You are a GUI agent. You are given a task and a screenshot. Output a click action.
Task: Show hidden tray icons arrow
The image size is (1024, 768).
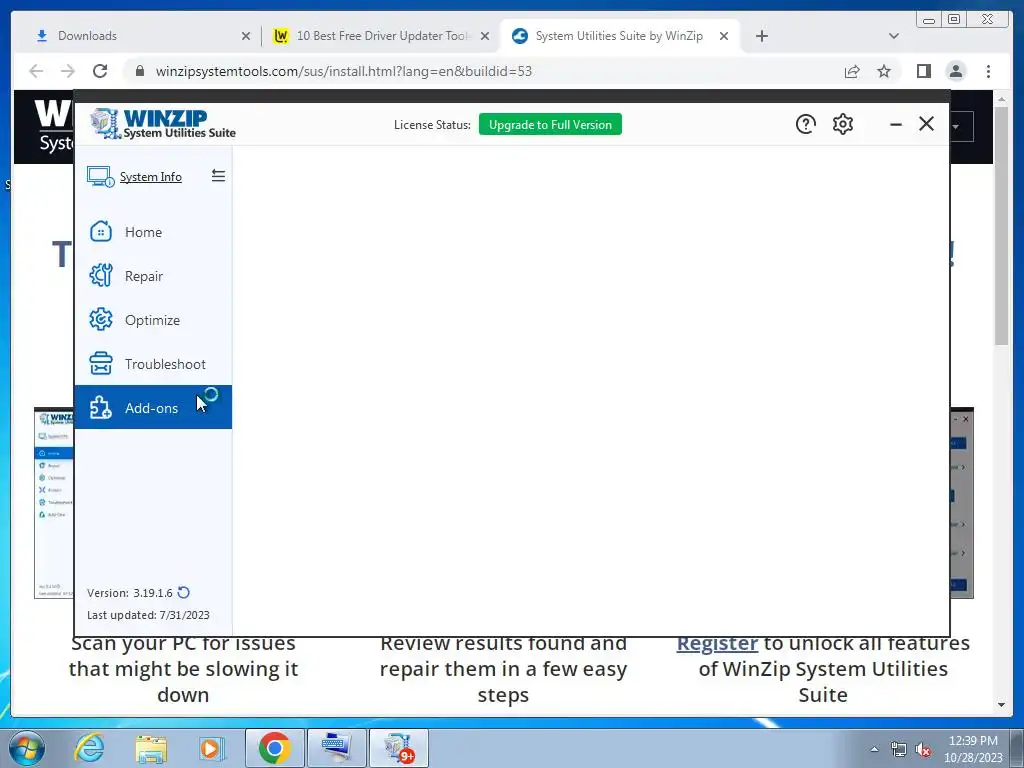coord(874,749)
